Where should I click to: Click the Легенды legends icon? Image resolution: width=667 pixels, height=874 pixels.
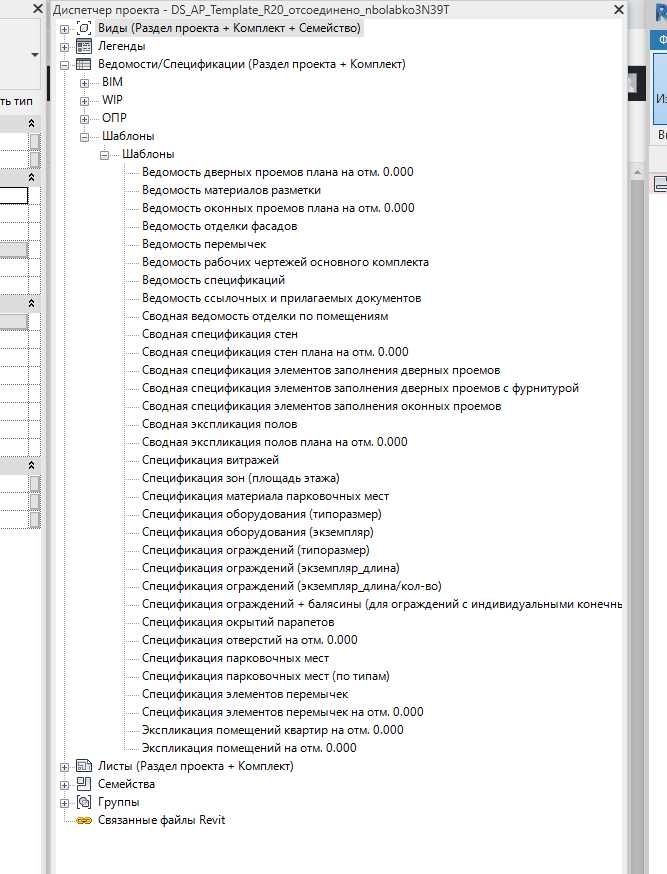(x=84, y=46)
